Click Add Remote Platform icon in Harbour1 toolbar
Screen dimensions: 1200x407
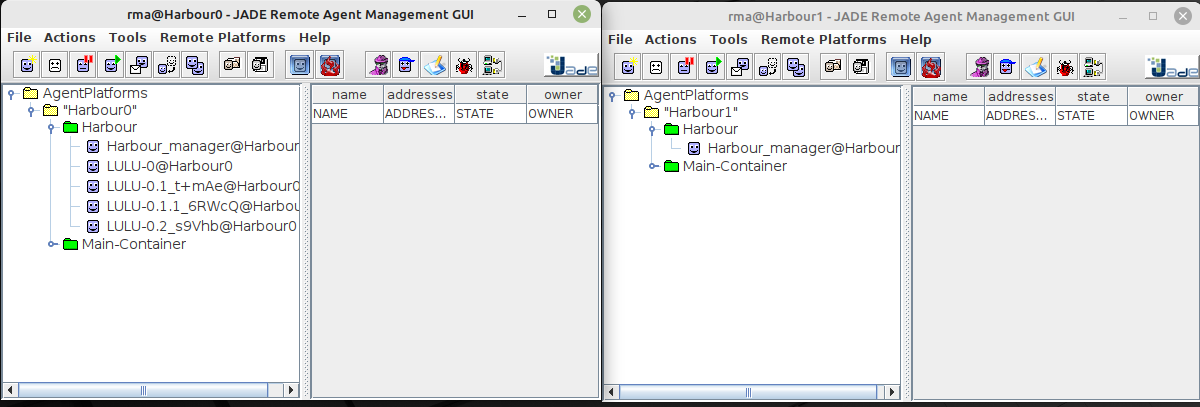coord(902,67)
